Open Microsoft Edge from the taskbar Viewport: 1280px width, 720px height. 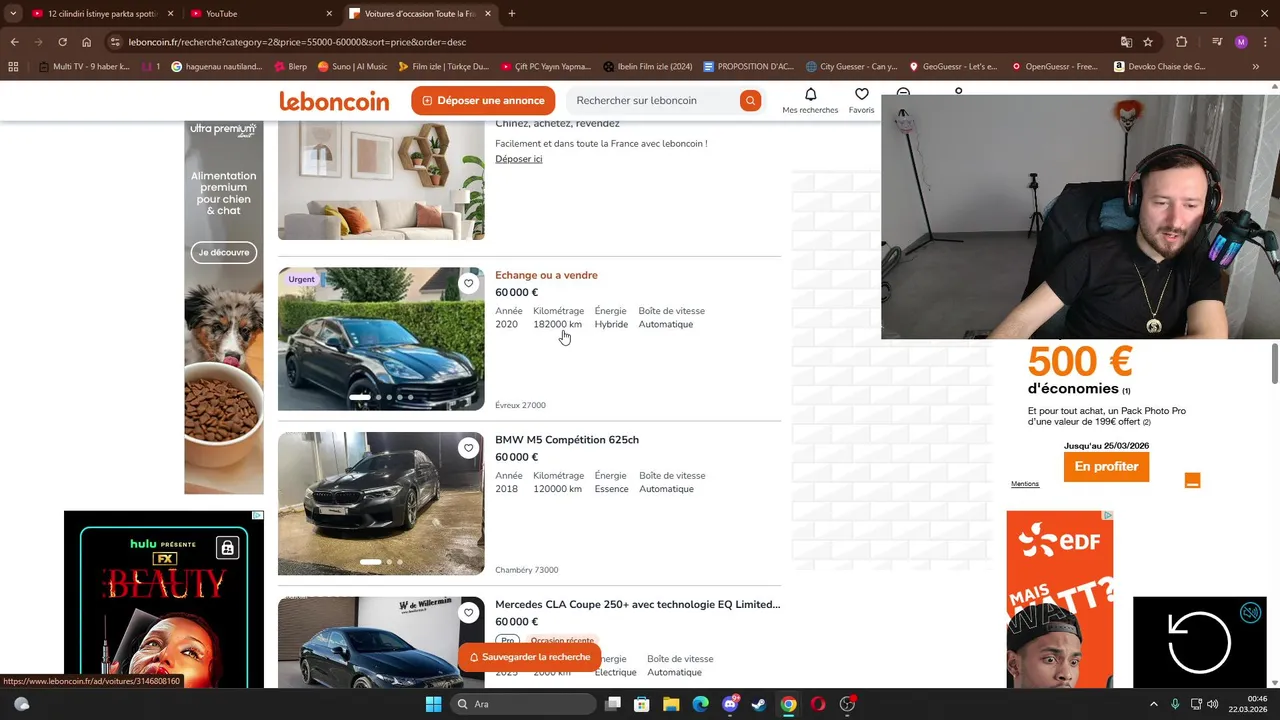(700, 704)
